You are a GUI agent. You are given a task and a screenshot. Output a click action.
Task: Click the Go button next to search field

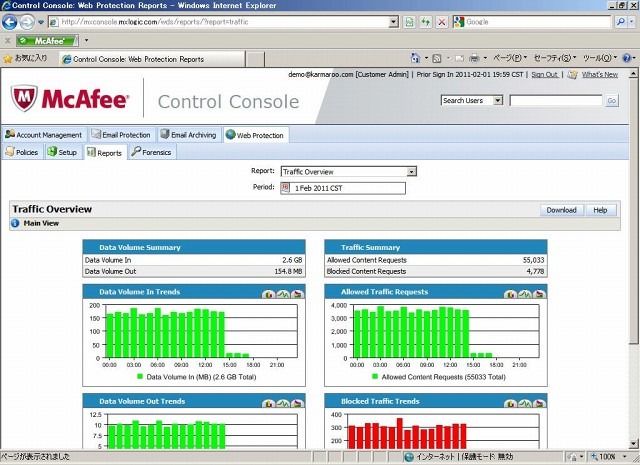coord(611,100)
